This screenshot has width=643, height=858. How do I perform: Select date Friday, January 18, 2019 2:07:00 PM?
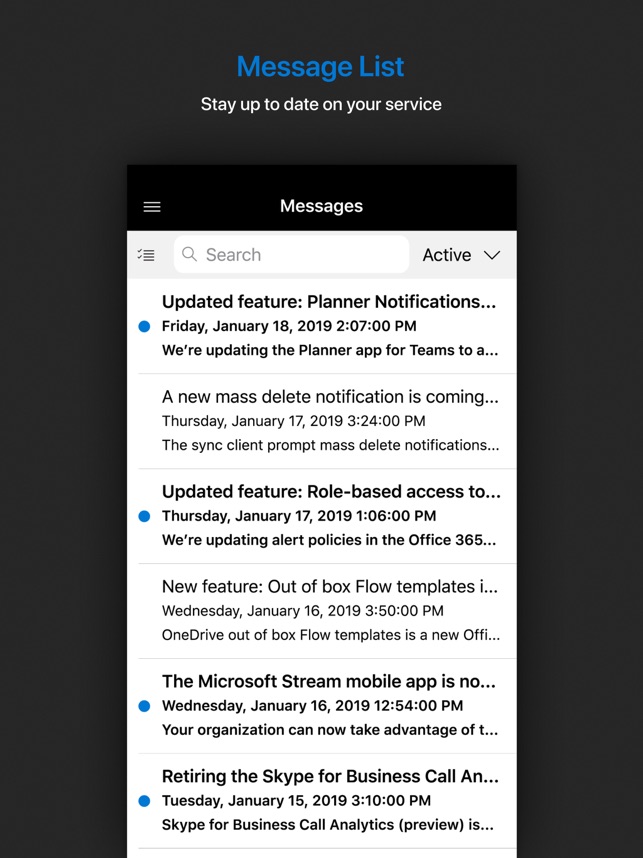point(289,326)
